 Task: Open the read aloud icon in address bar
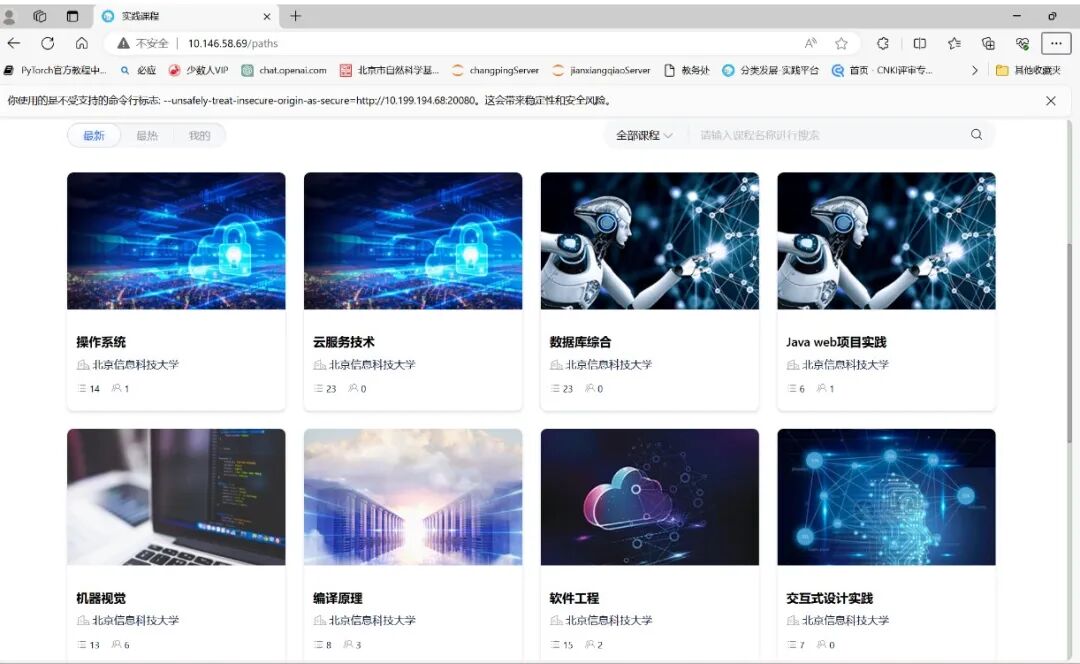pyautogui.click(x=810, y=43)
